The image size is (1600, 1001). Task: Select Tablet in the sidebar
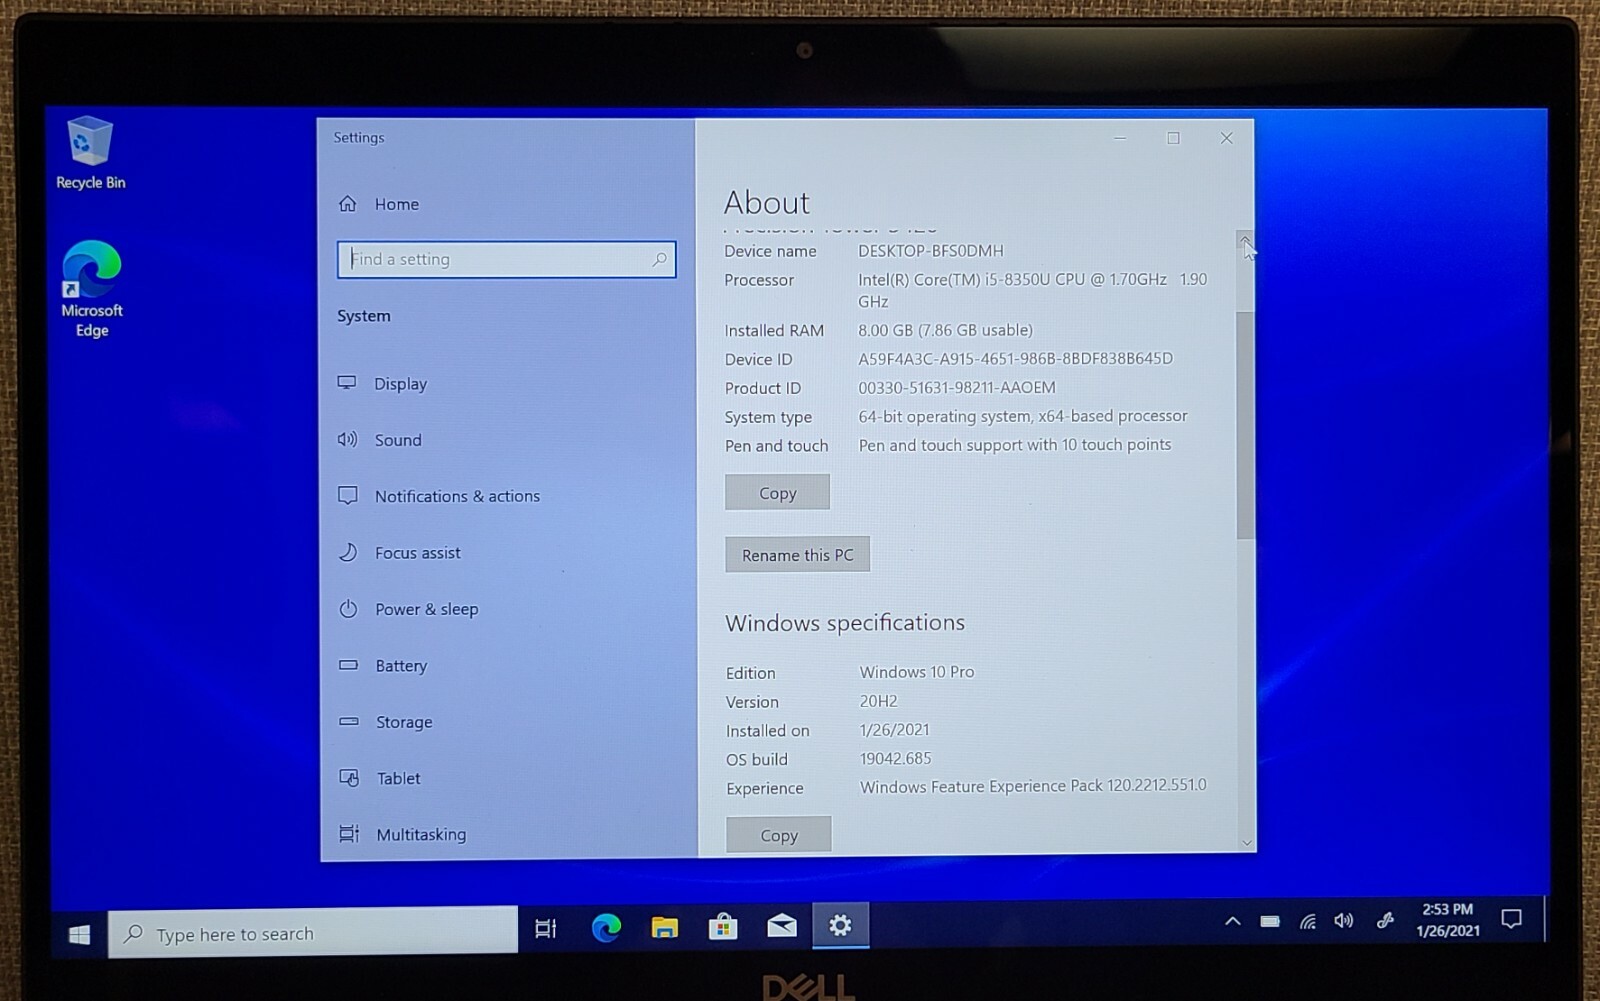380,778
